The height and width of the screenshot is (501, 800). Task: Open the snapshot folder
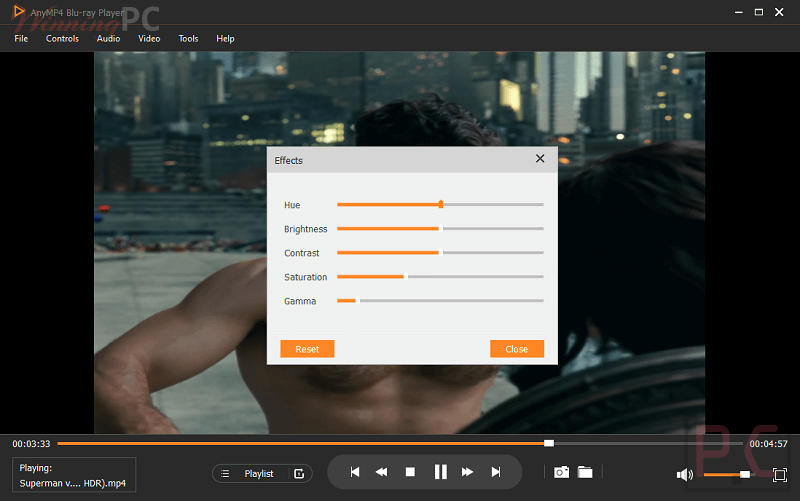click(585, 472)
